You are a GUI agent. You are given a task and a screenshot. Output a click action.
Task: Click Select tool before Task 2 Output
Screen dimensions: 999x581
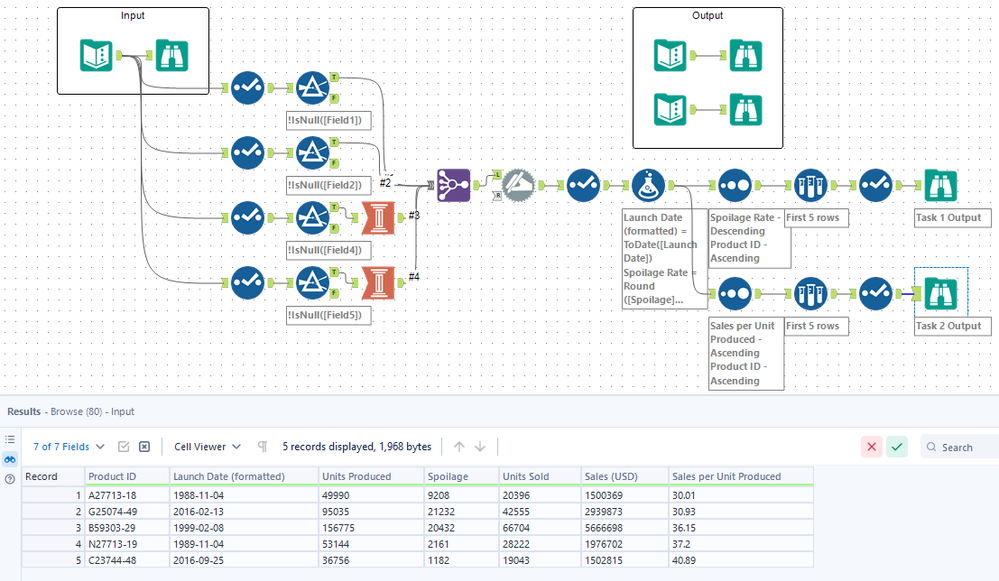876,294
